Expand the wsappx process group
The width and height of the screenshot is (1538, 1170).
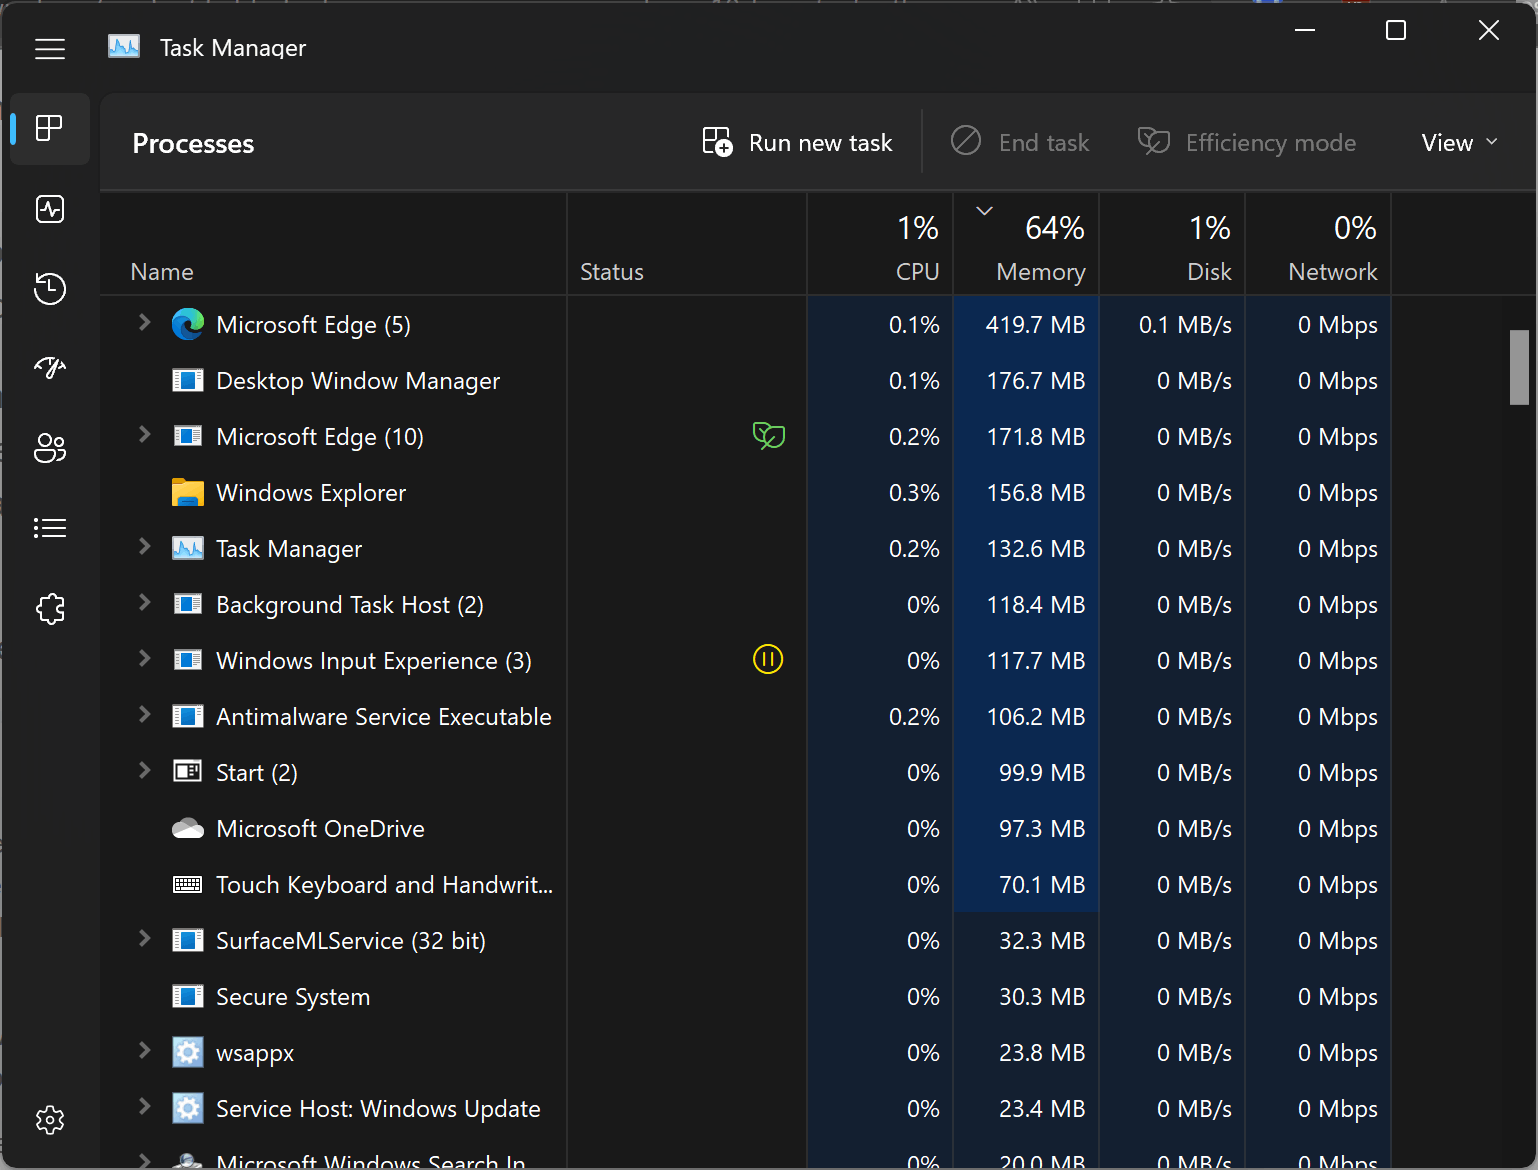pos(144,1051)
